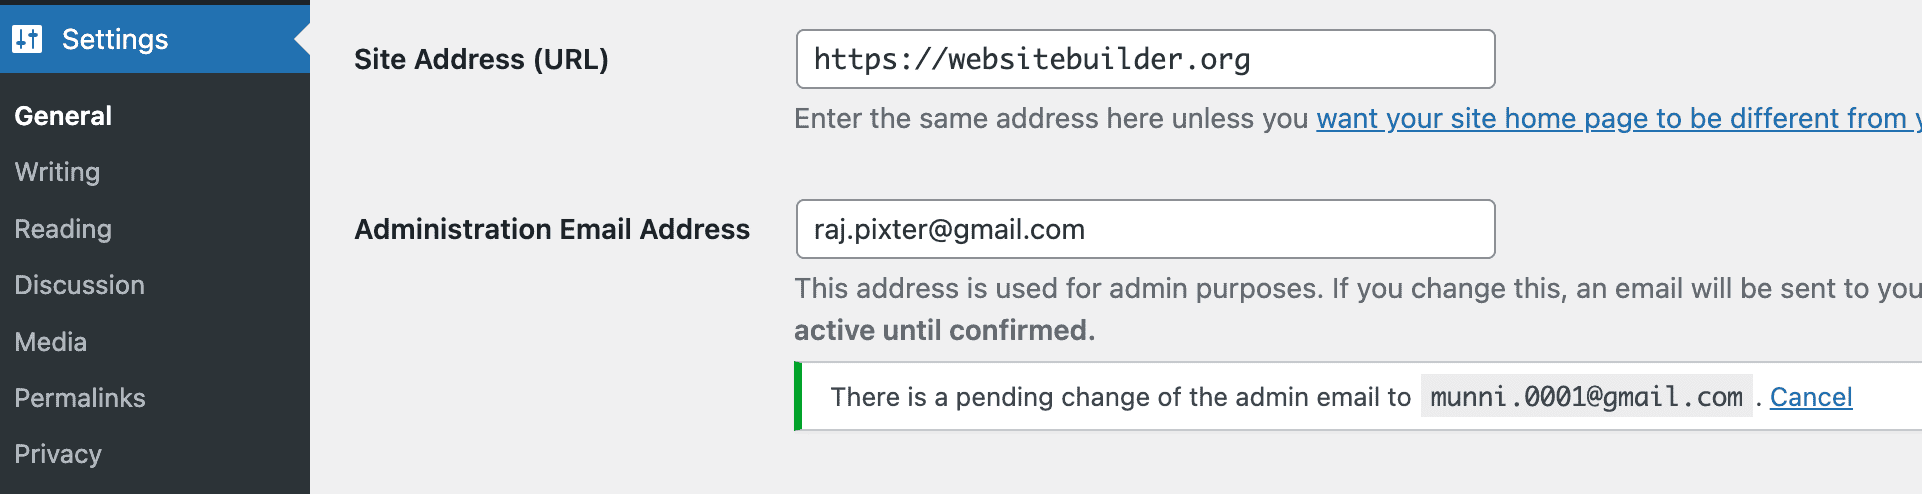Click the admin purposes description text
Viewport: 1922px width, 494px height.
pyautogui.click(x=1358, y=309)
